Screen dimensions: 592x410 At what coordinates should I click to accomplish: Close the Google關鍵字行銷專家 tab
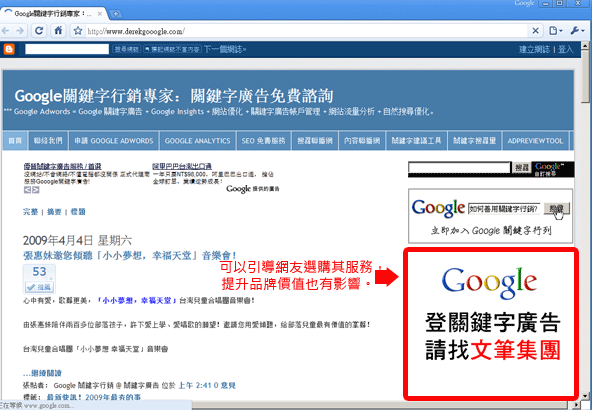pos(100,14)
